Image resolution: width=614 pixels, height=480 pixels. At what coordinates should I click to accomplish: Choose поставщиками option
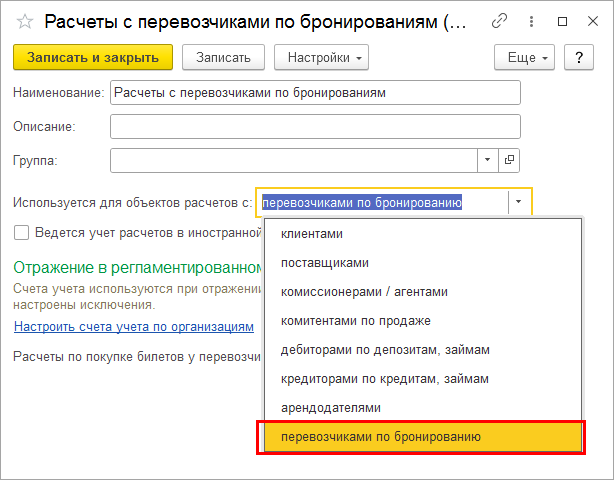[x=325, y=263]
